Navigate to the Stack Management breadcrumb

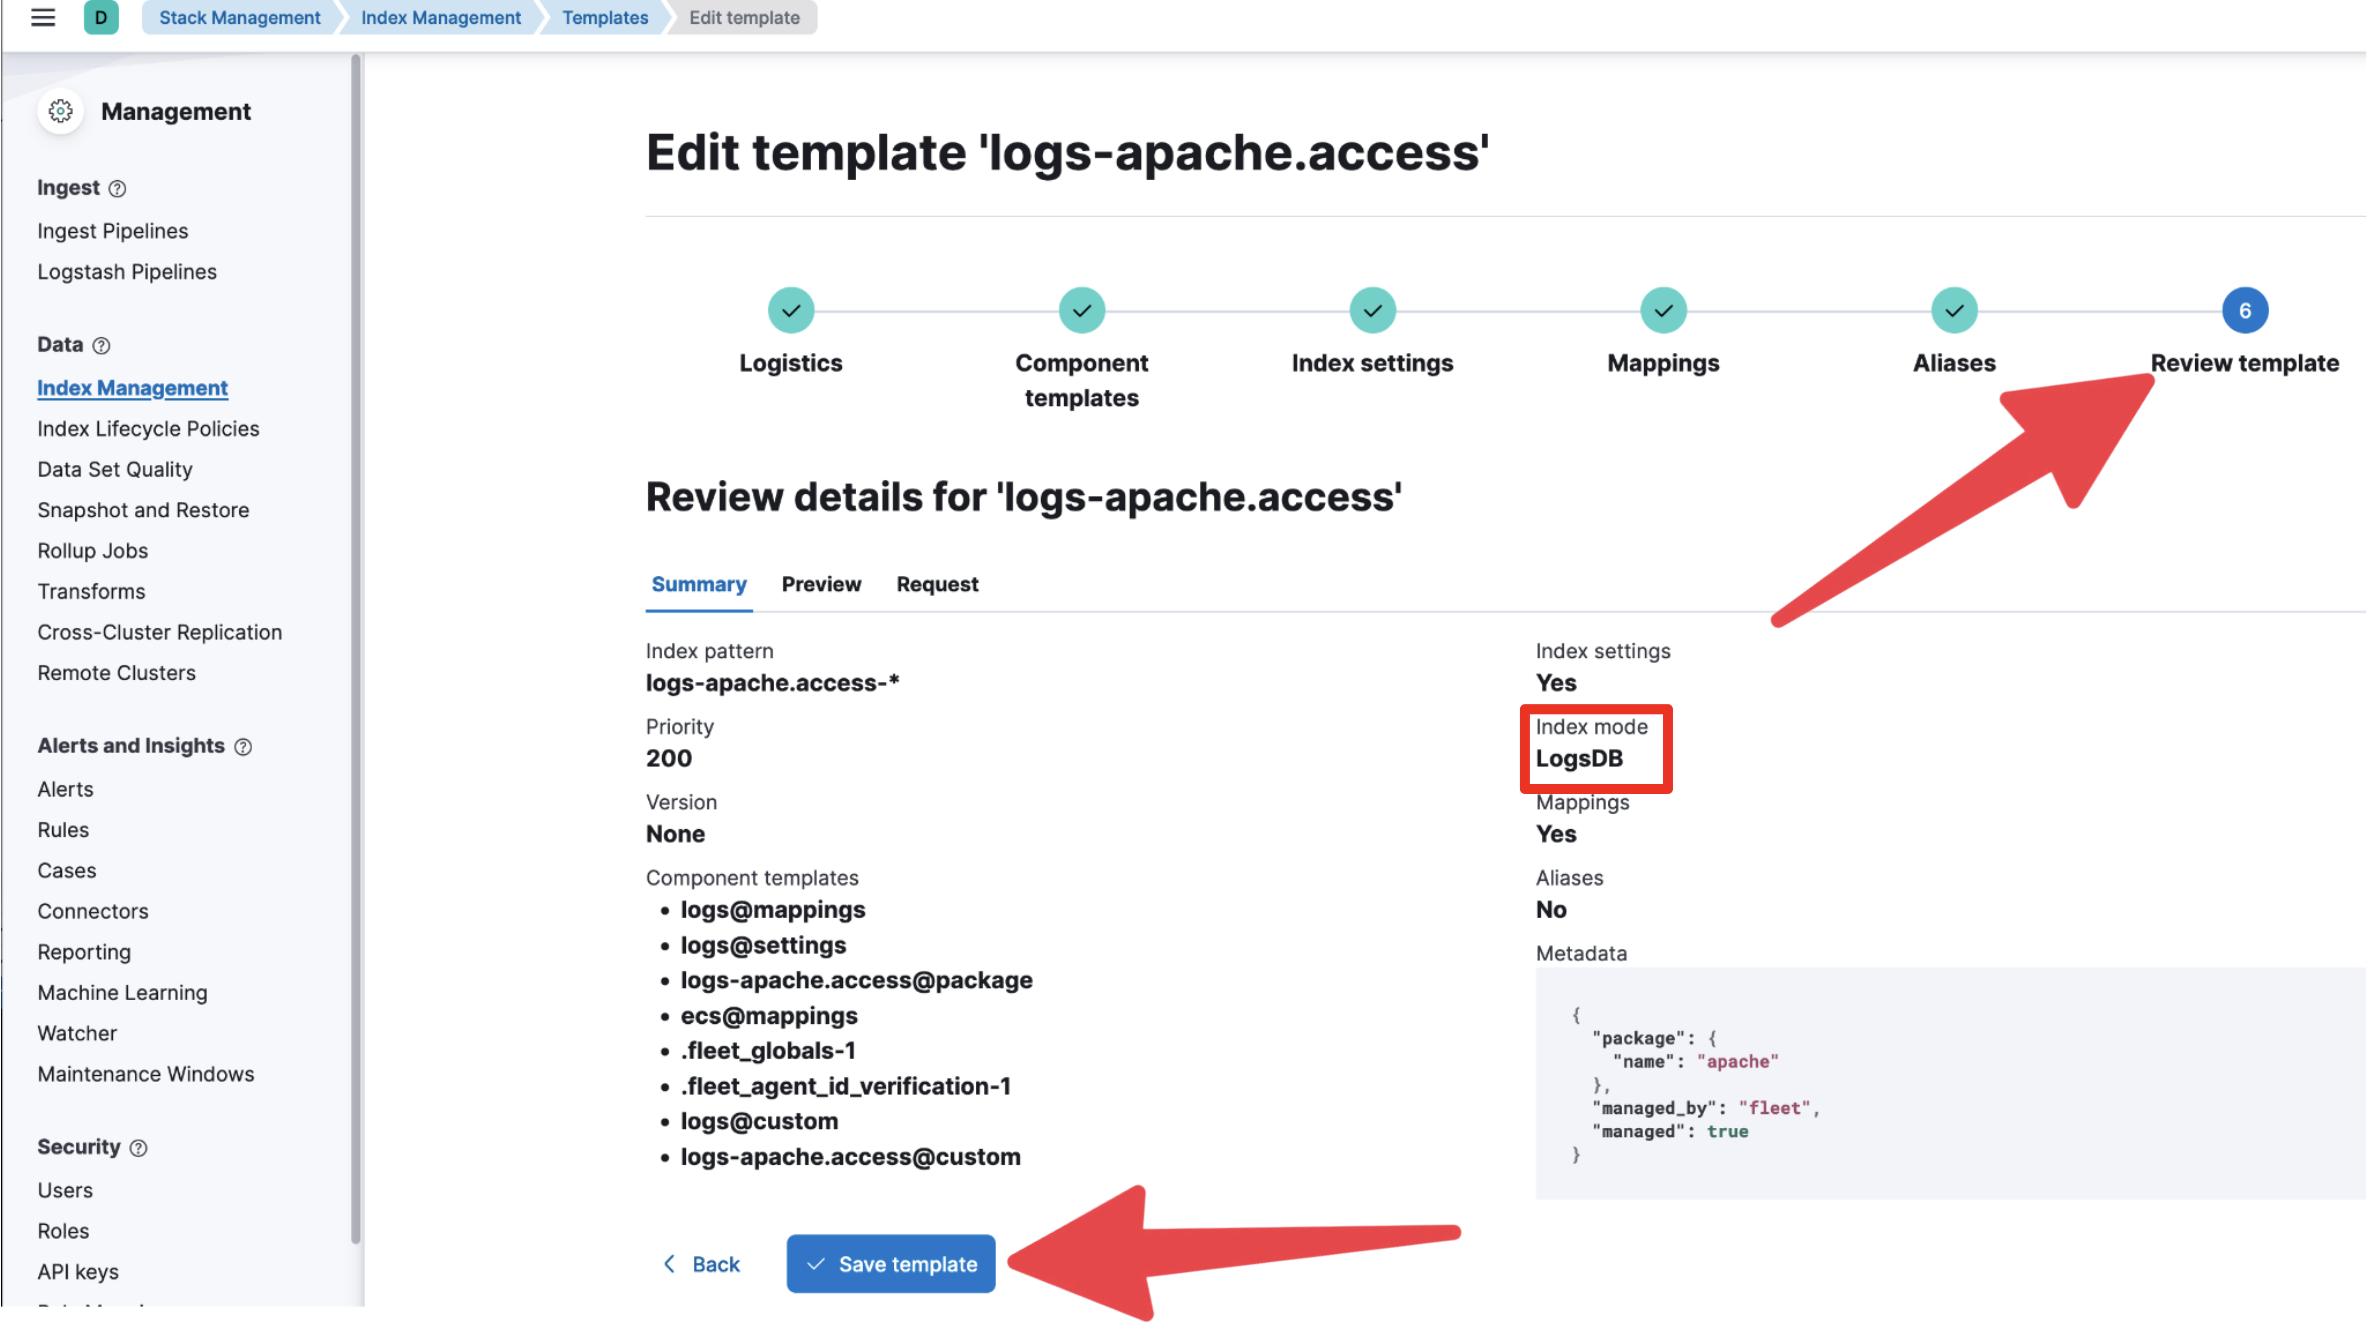click(x=240, y=17)
